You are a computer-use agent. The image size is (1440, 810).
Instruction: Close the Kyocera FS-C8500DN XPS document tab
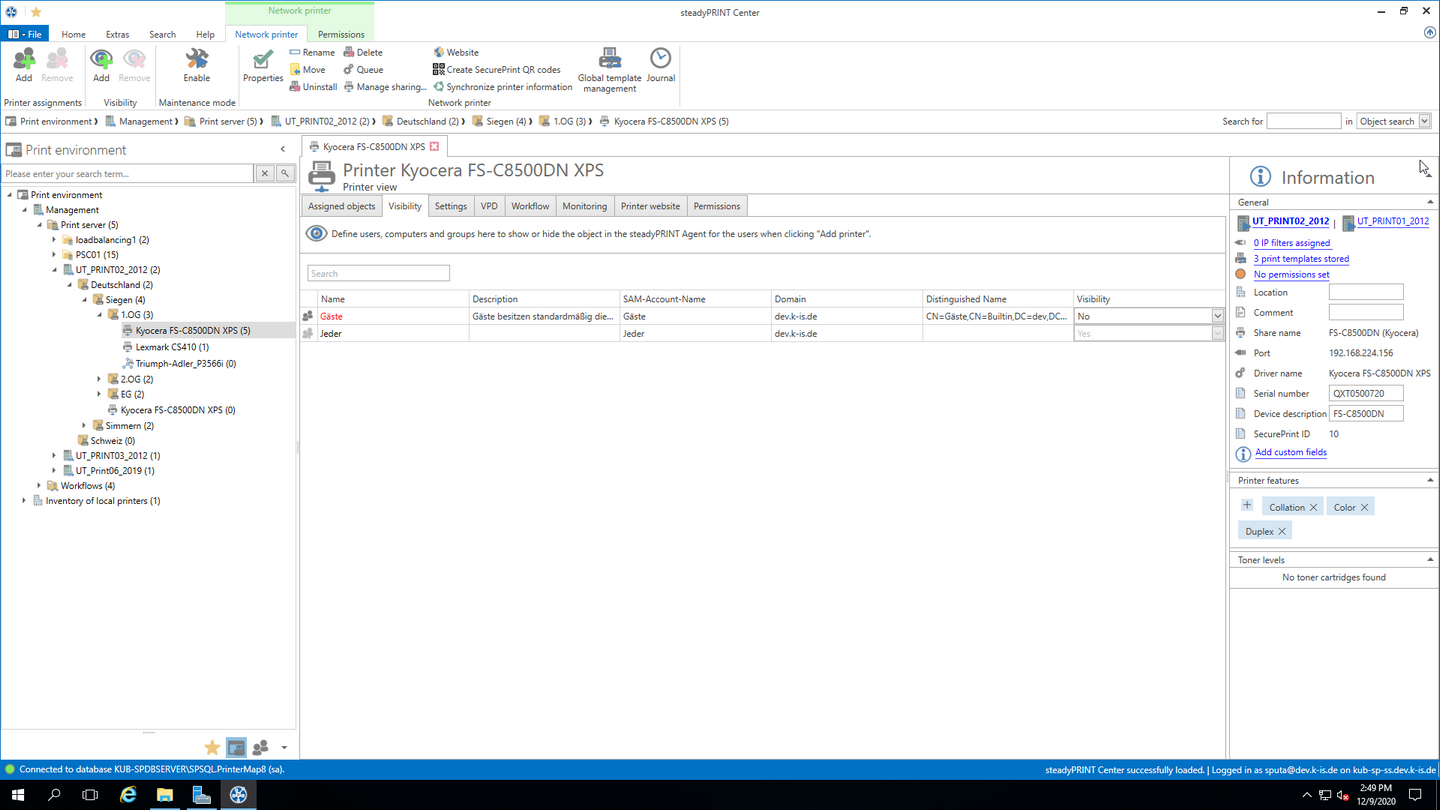coord(434,146)
